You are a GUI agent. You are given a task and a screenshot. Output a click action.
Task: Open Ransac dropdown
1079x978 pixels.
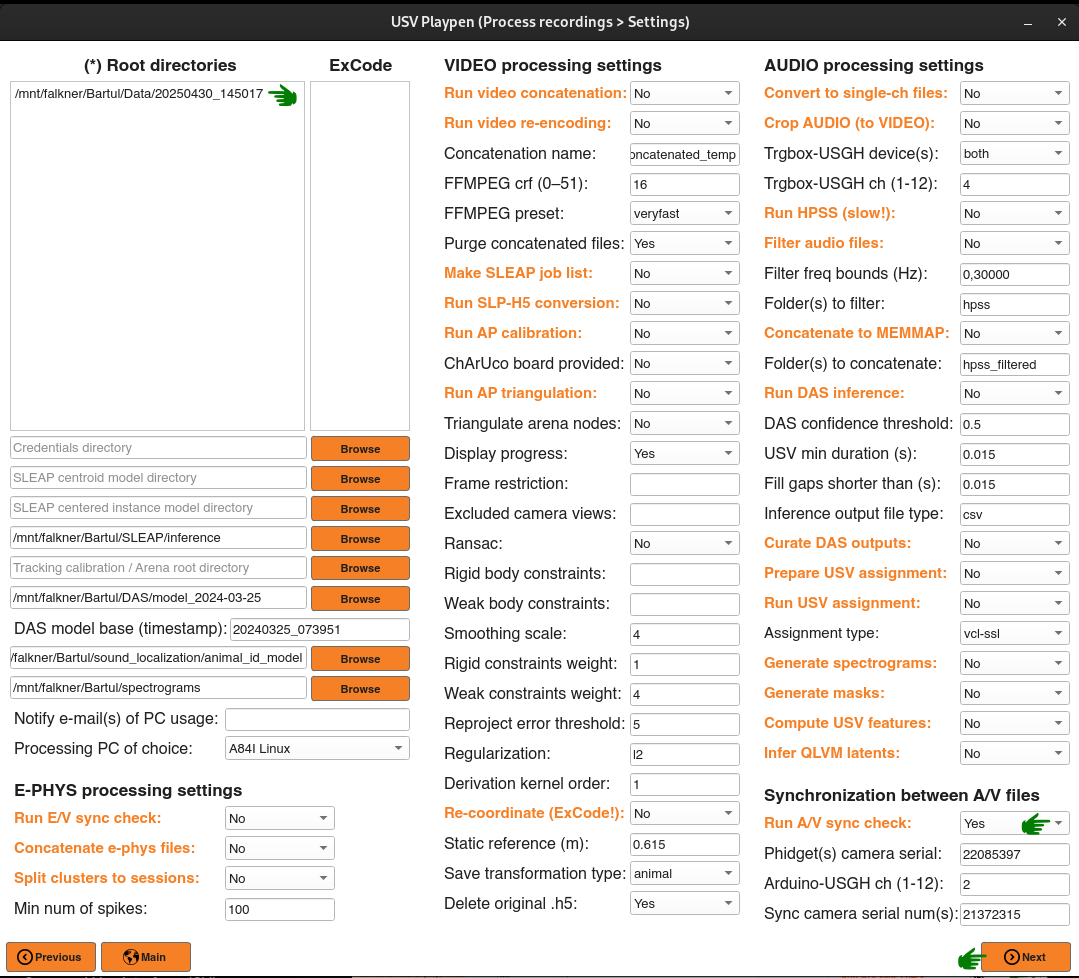(685, 543)
